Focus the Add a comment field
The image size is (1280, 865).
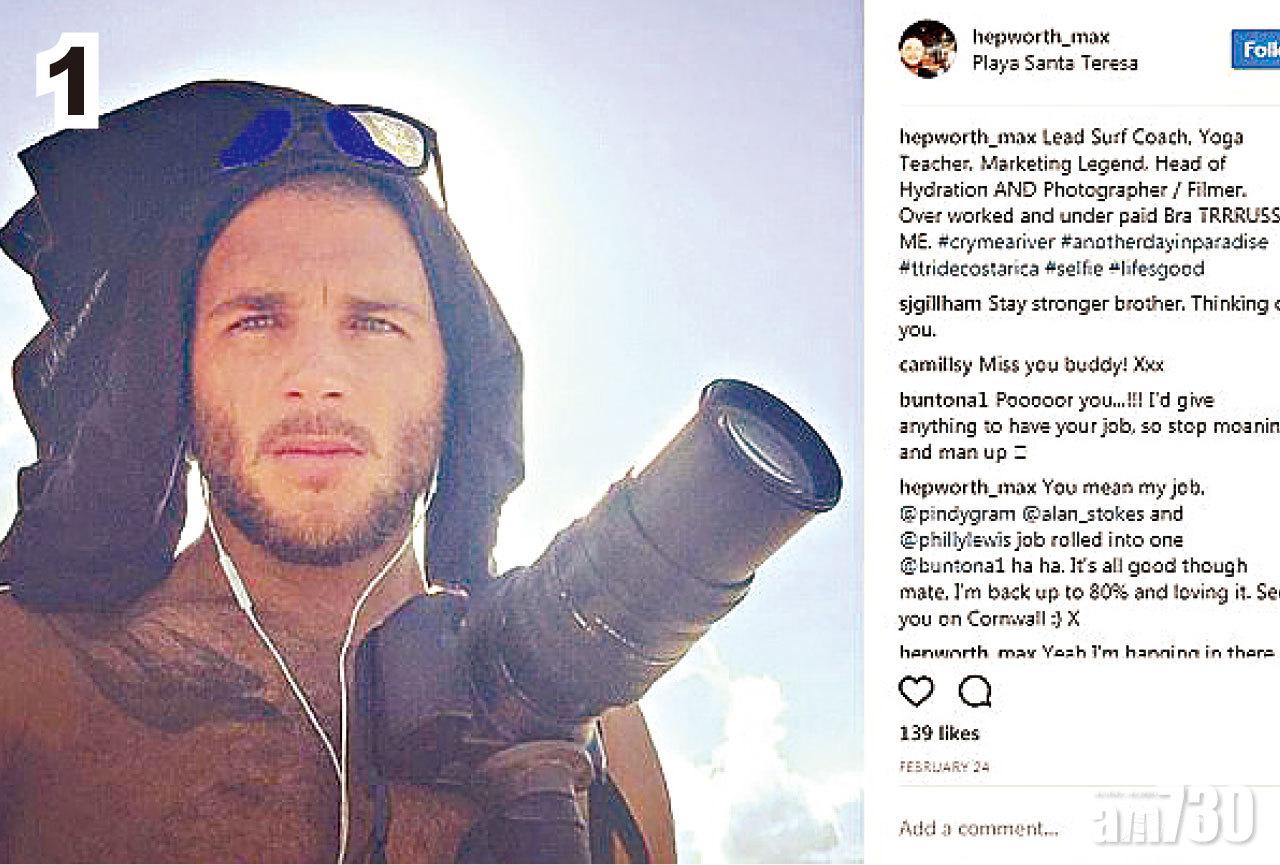click(980, 828)
